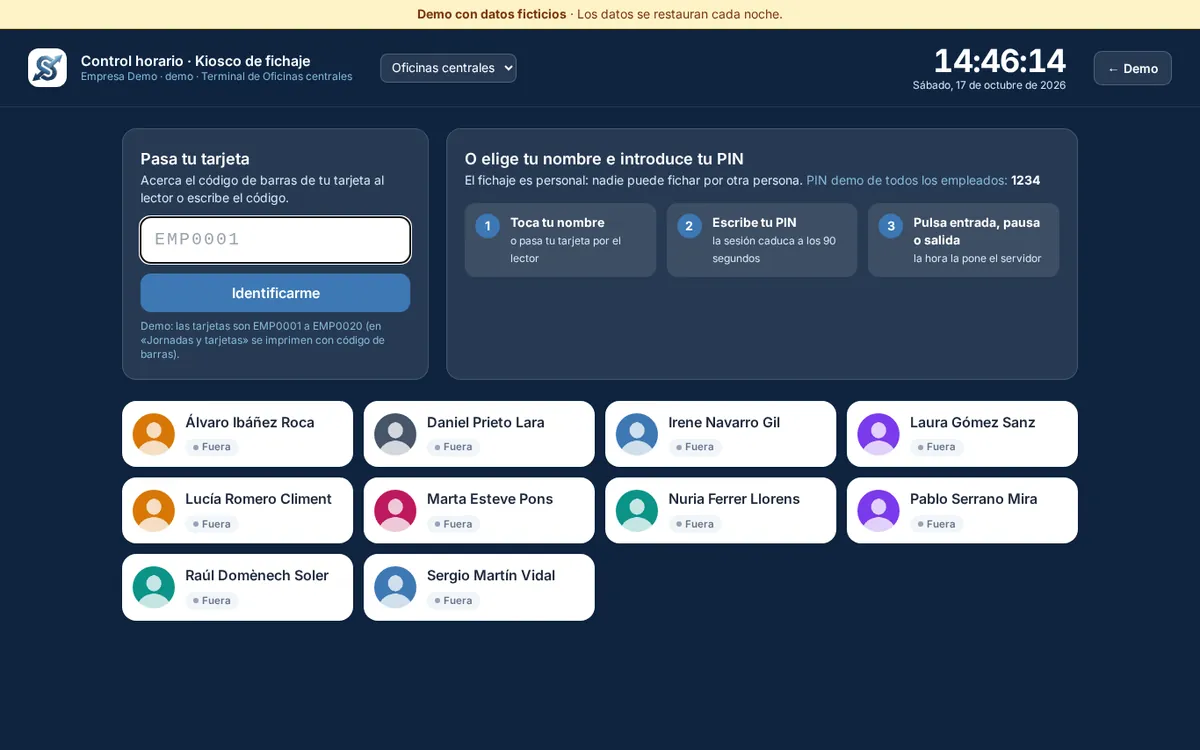Select employee name Pablo Serrano Mira
The width and height of the screenshot is (1200, 750).
[x=973, y=499]
